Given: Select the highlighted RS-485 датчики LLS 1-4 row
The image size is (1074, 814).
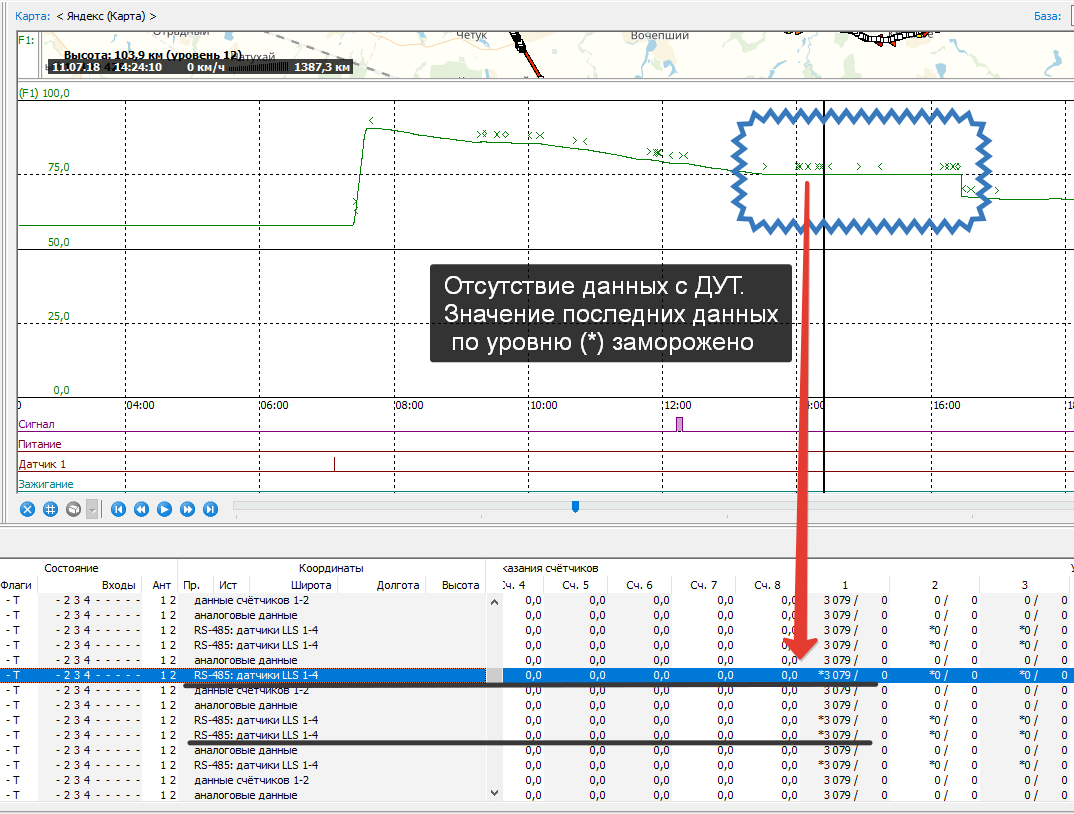Looking at the screenshot, I should (x=257, y=676).
